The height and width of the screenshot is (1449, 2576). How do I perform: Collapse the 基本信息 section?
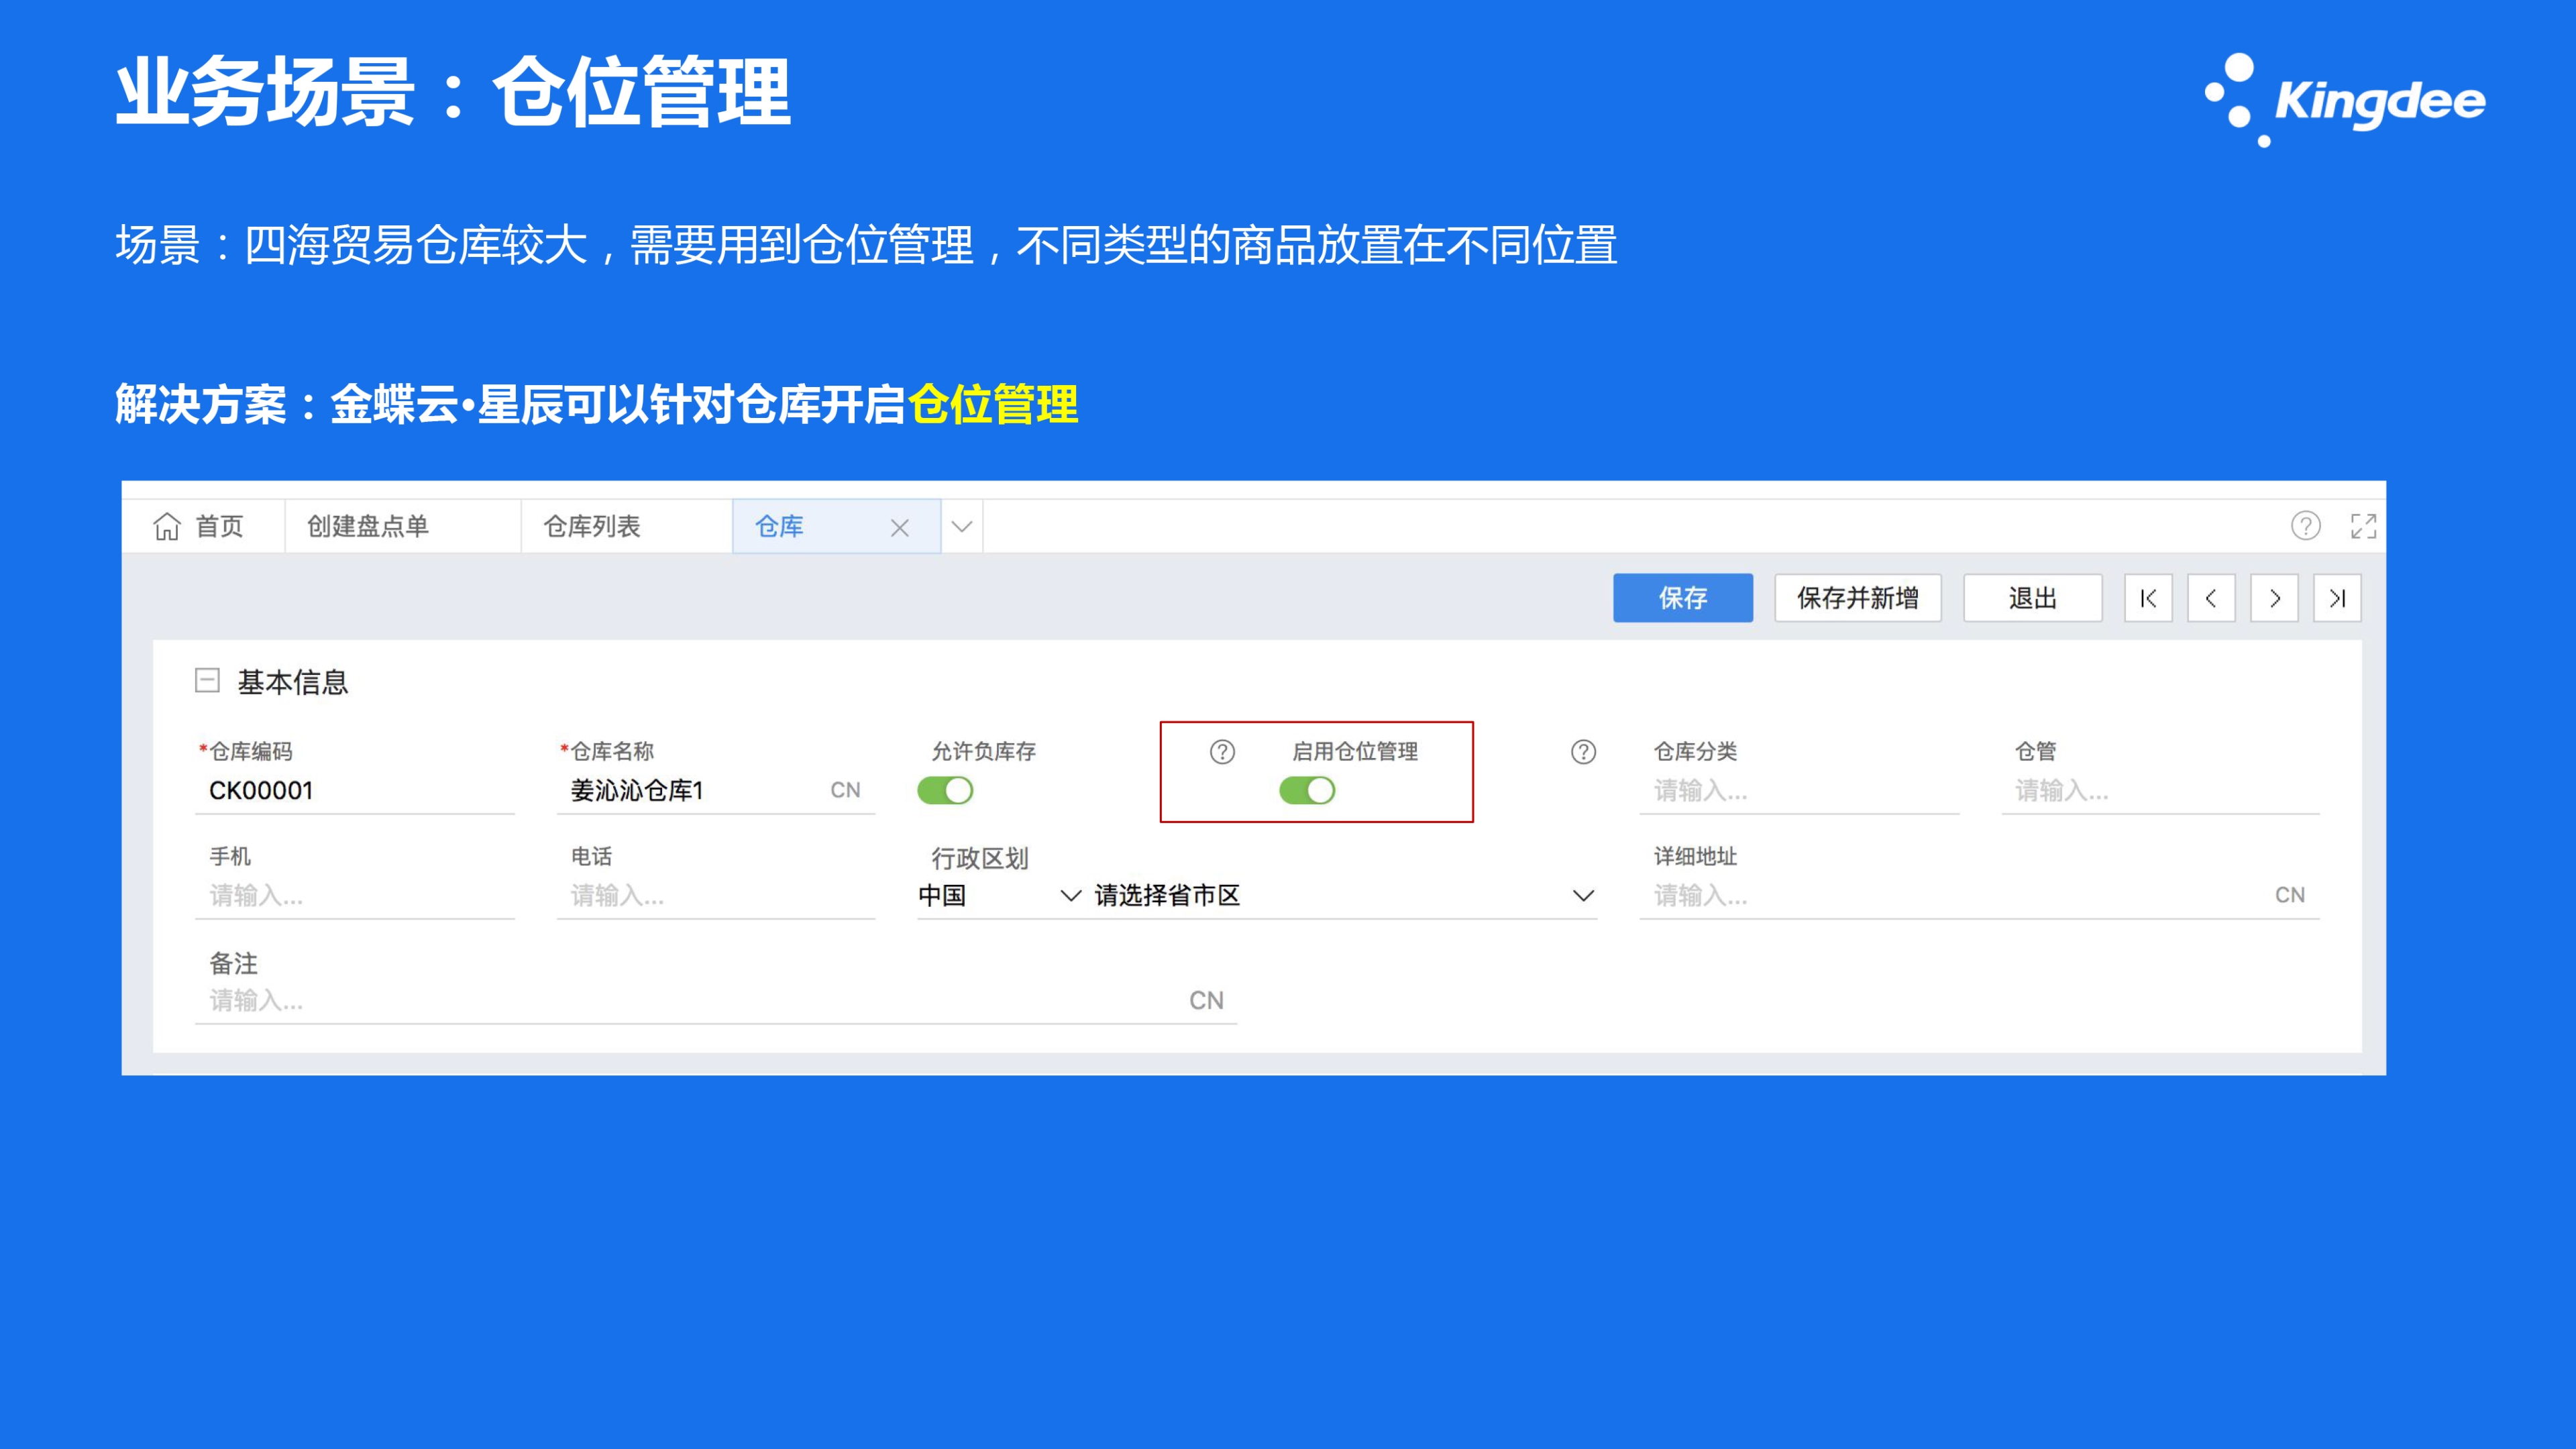(207, 681)
